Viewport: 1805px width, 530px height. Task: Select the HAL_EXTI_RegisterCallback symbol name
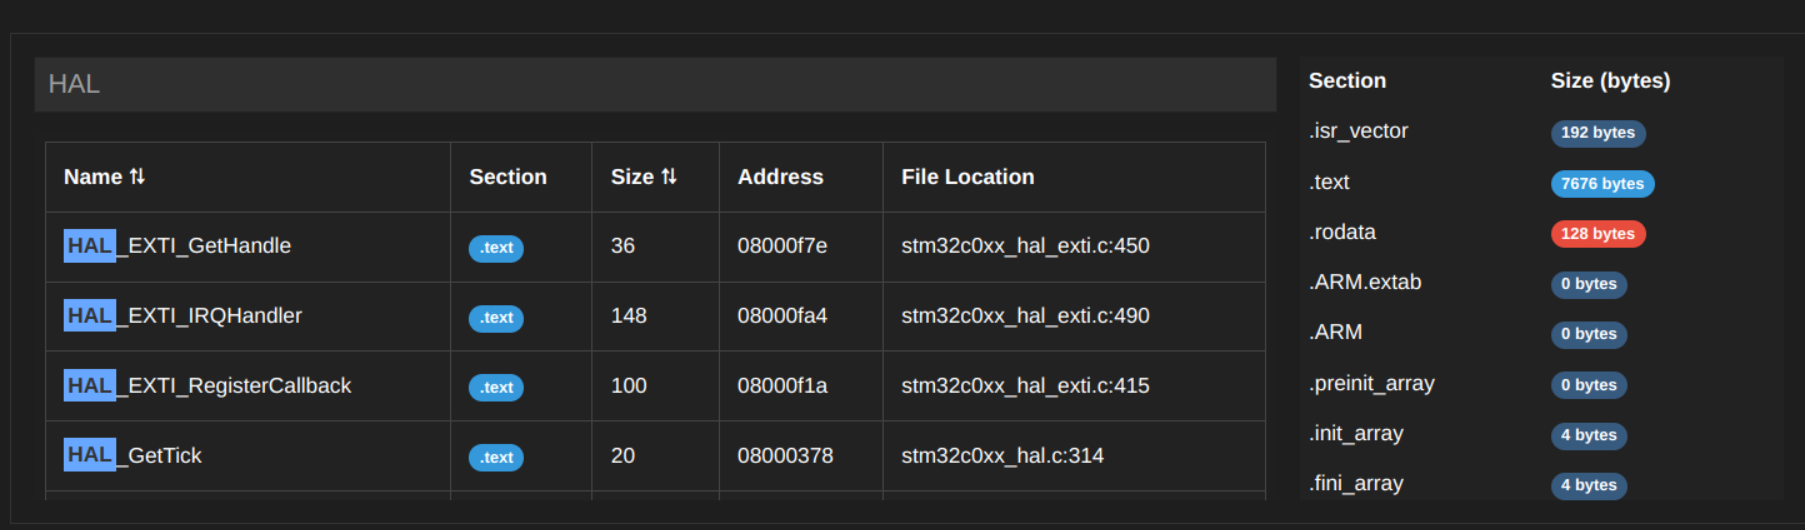[x=208, y=386]
